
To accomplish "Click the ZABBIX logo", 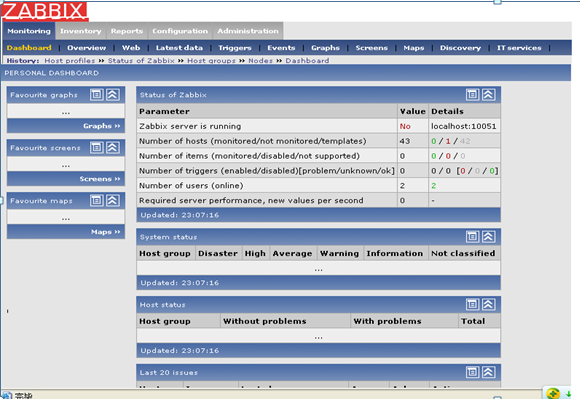I will click(44, 11).
